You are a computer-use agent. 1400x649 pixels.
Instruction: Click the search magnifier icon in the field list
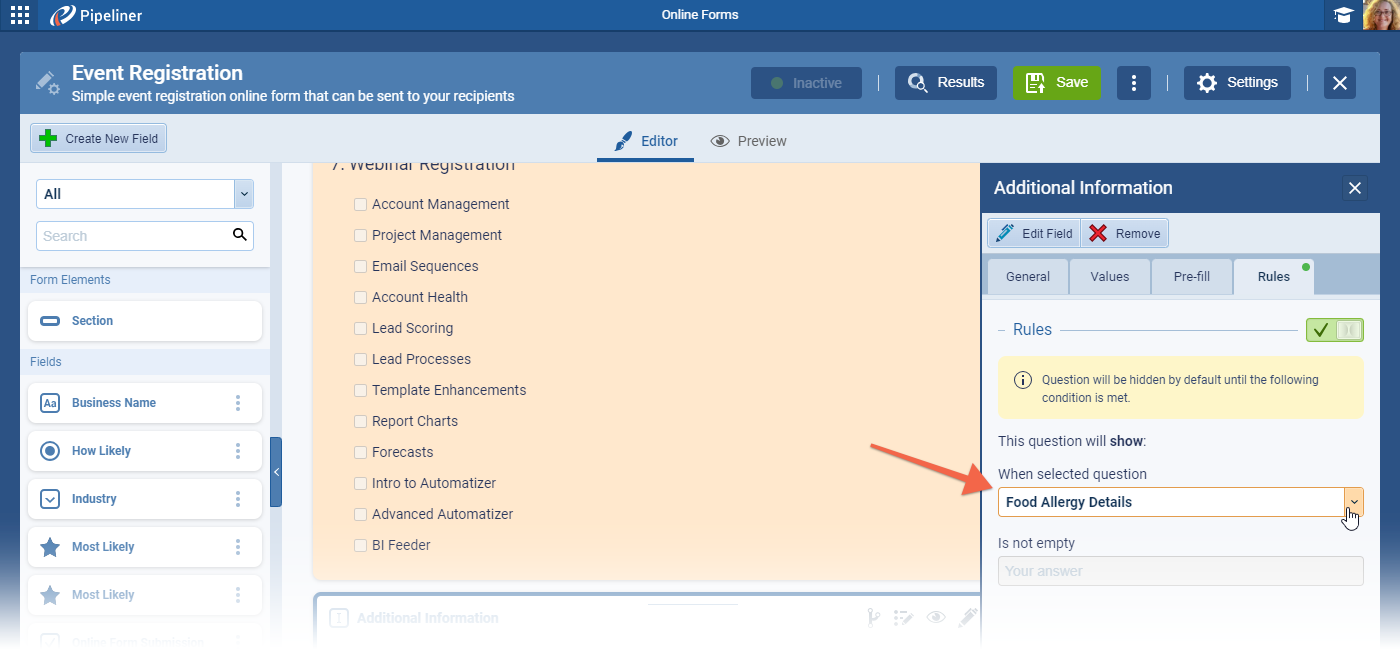click(x=239, y=235)
